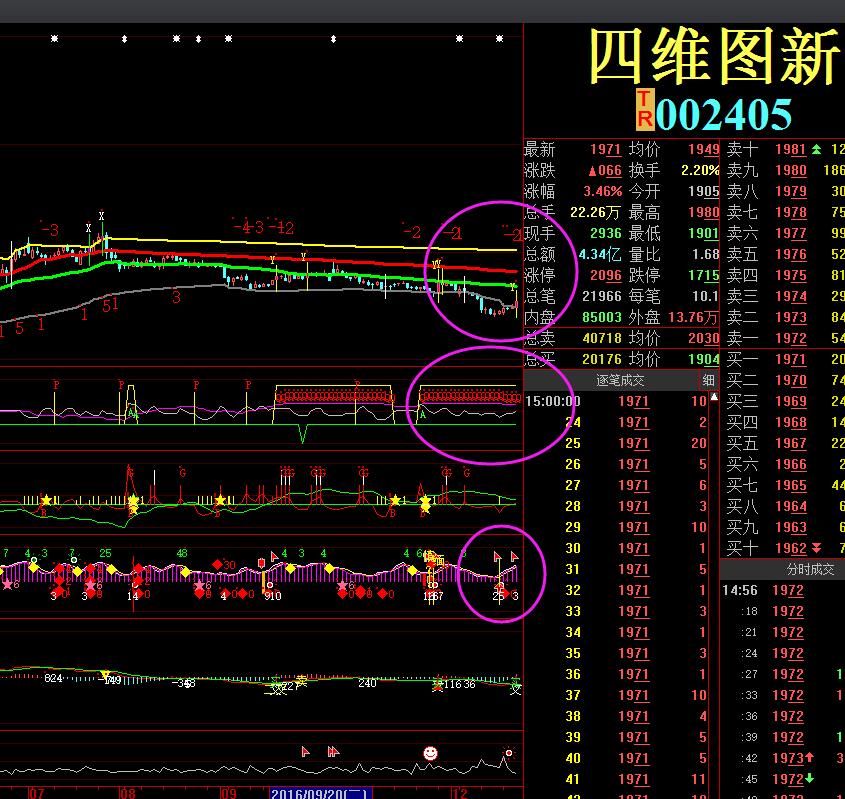Click the red down arrow beside 买十 price

click(x=816, y=548)
